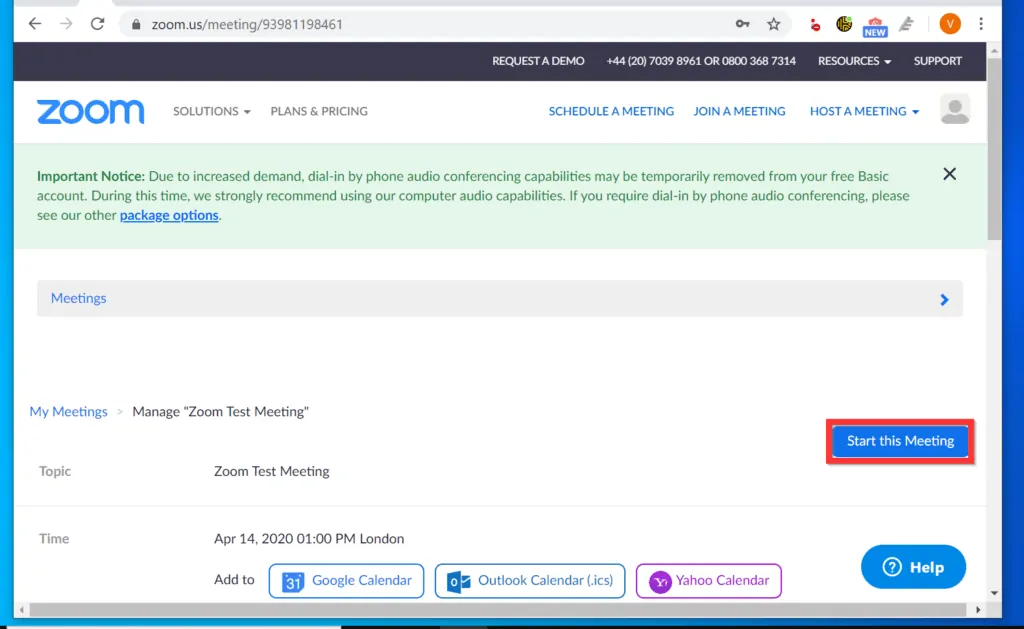
Task: Add meeting to Yahoo Calendar
Action: [x=709, y=581]
